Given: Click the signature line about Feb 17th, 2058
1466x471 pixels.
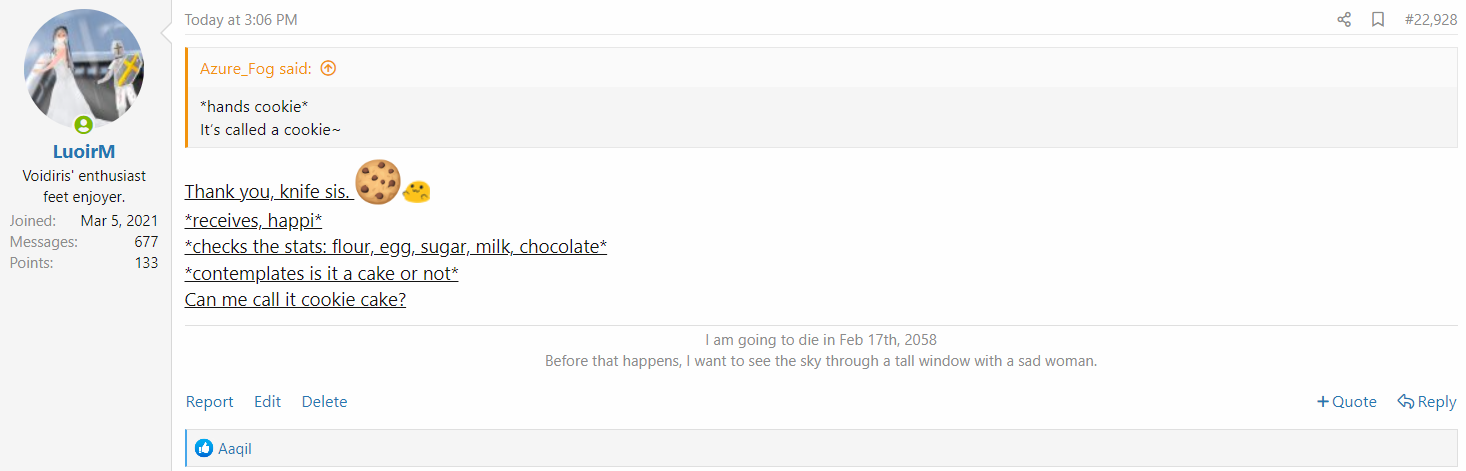Looking at the screenshot, I should point(820,340).
